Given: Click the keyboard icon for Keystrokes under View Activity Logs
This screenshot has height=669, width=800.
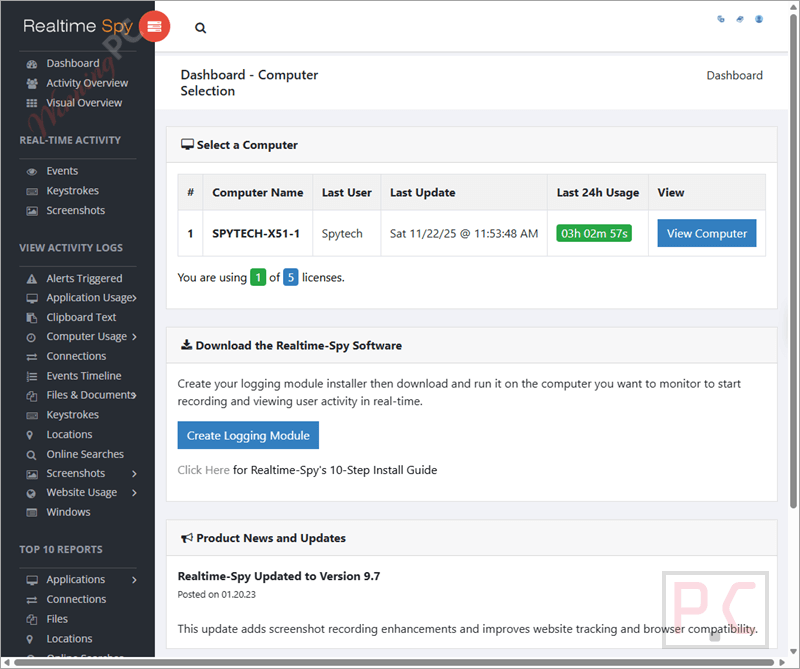Looking at the screenshot, I should [x=32, y=415].
